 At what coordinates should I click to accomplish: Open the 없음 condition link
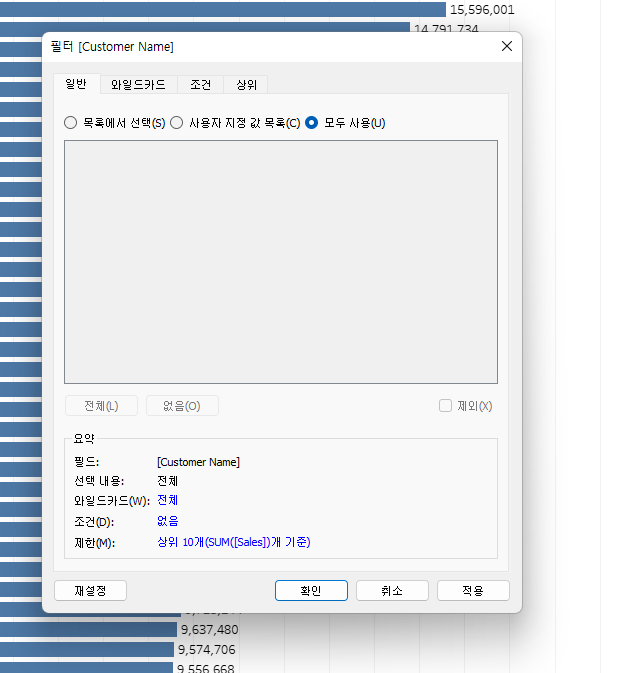167,521
